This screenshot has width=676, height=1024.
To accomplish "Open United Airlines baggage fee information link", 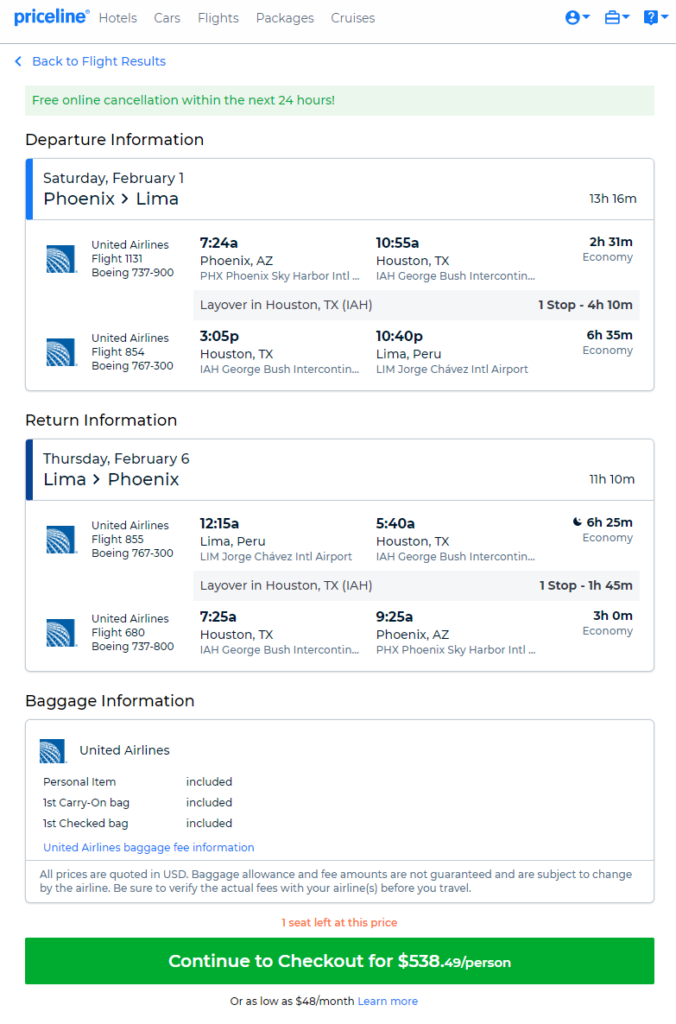I will [x=148, y=847].
